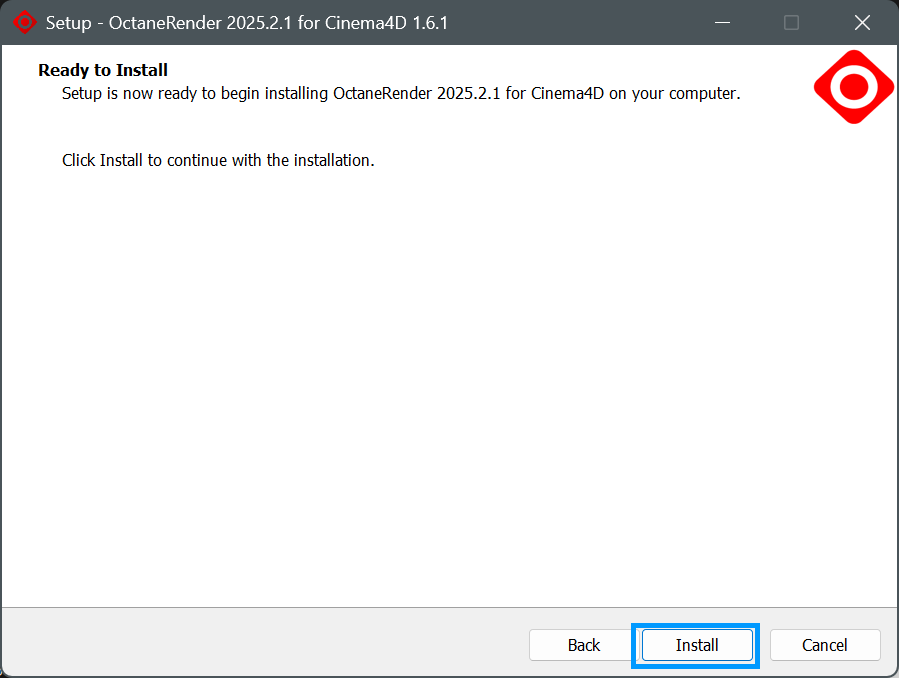Click the "Click Install to continue" instruction line
The image size is (899, 678).
tap(218, 160)
